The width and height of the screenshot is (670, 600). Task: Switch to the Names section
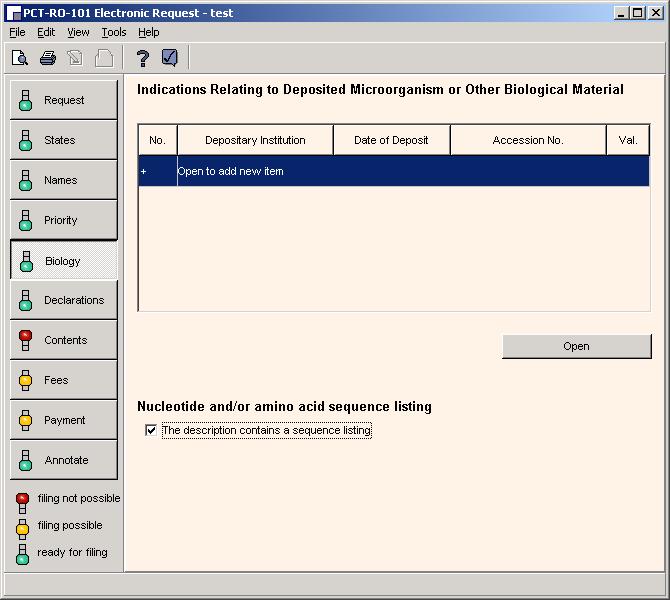(x=64, y=180)
